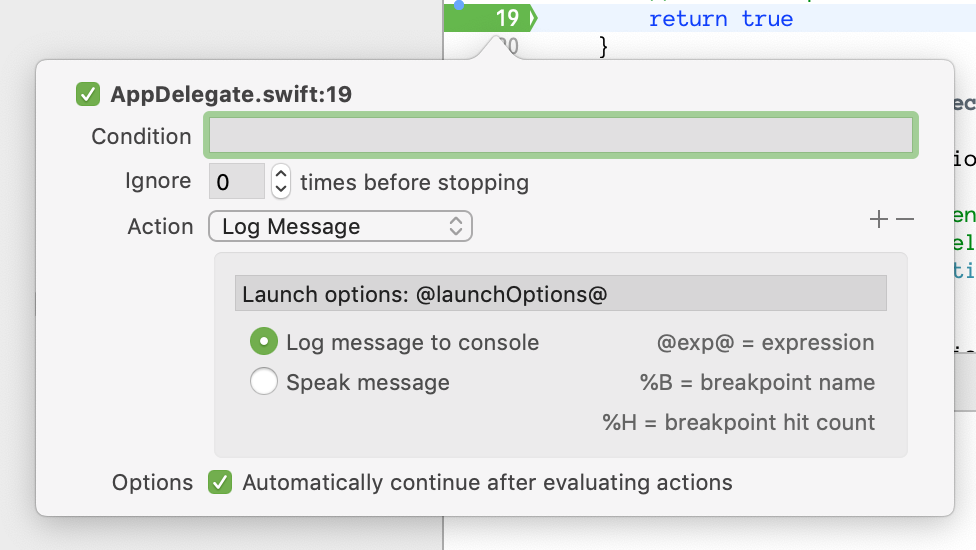Image resolution: width=976 pixels, height=550 pixels.
Task: Open the Action dropdown showing Log Message
Action: 340,227
